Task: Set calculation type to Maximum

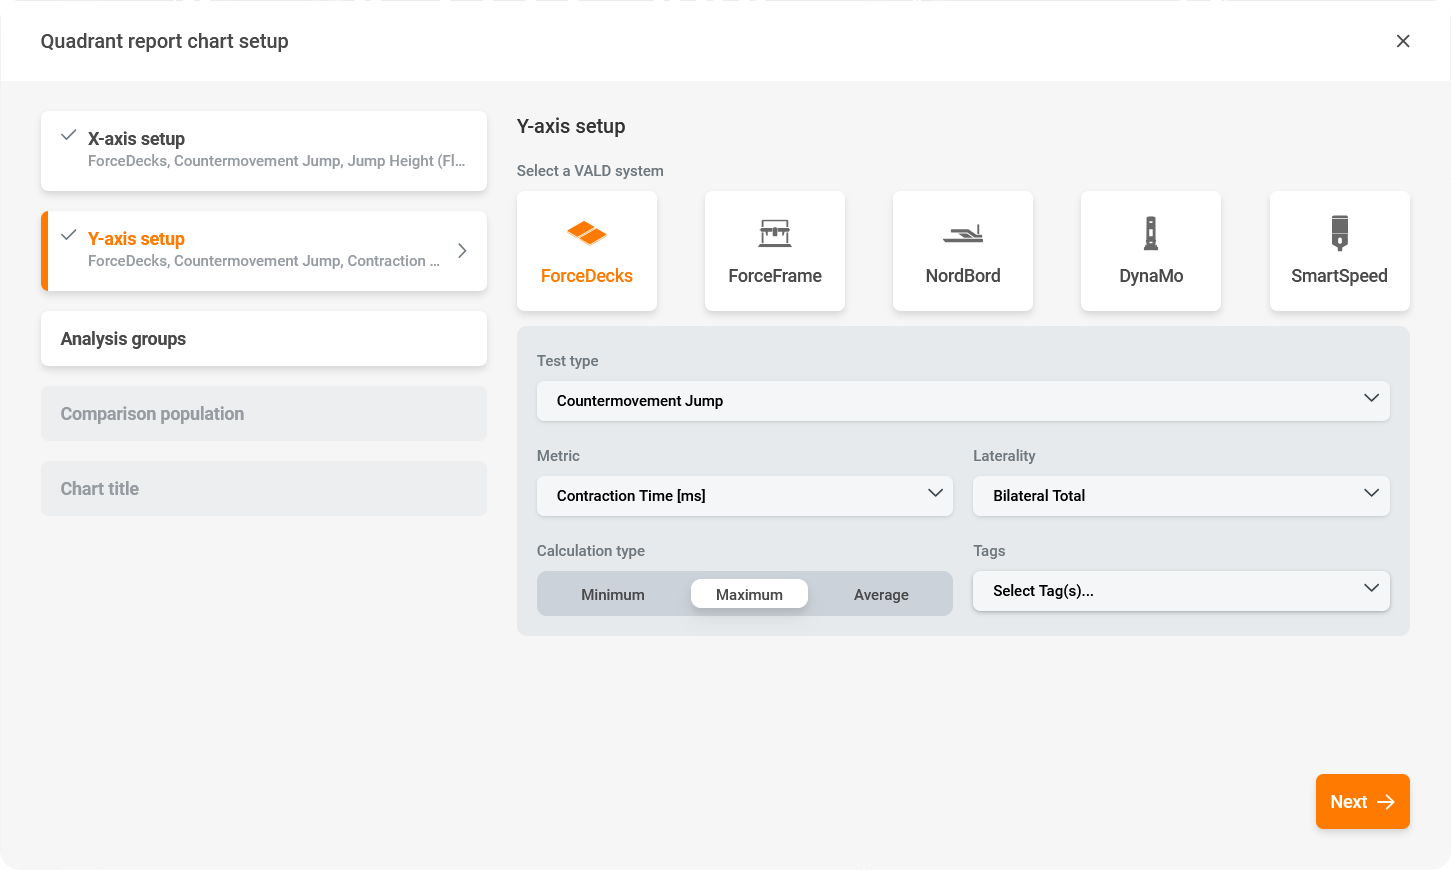Action: 749,594
